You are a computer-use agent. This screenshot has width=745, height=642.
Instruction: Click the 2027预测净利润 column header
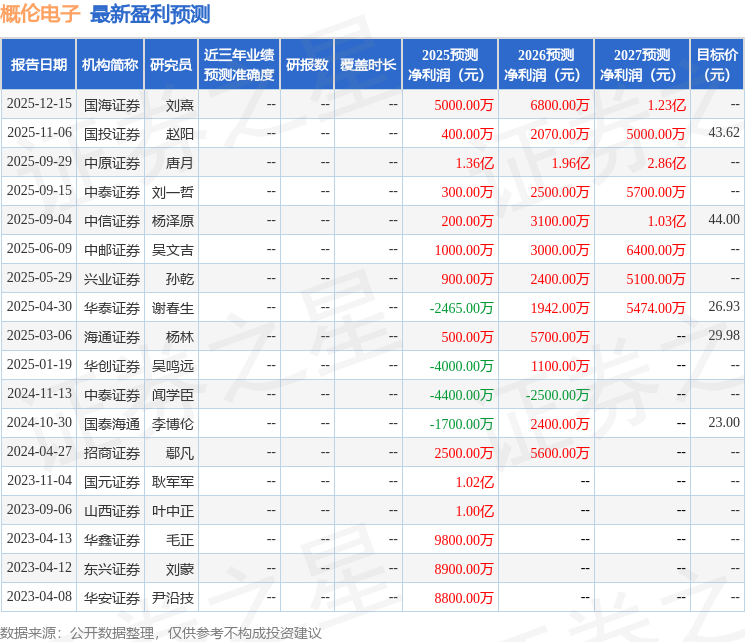641,65
